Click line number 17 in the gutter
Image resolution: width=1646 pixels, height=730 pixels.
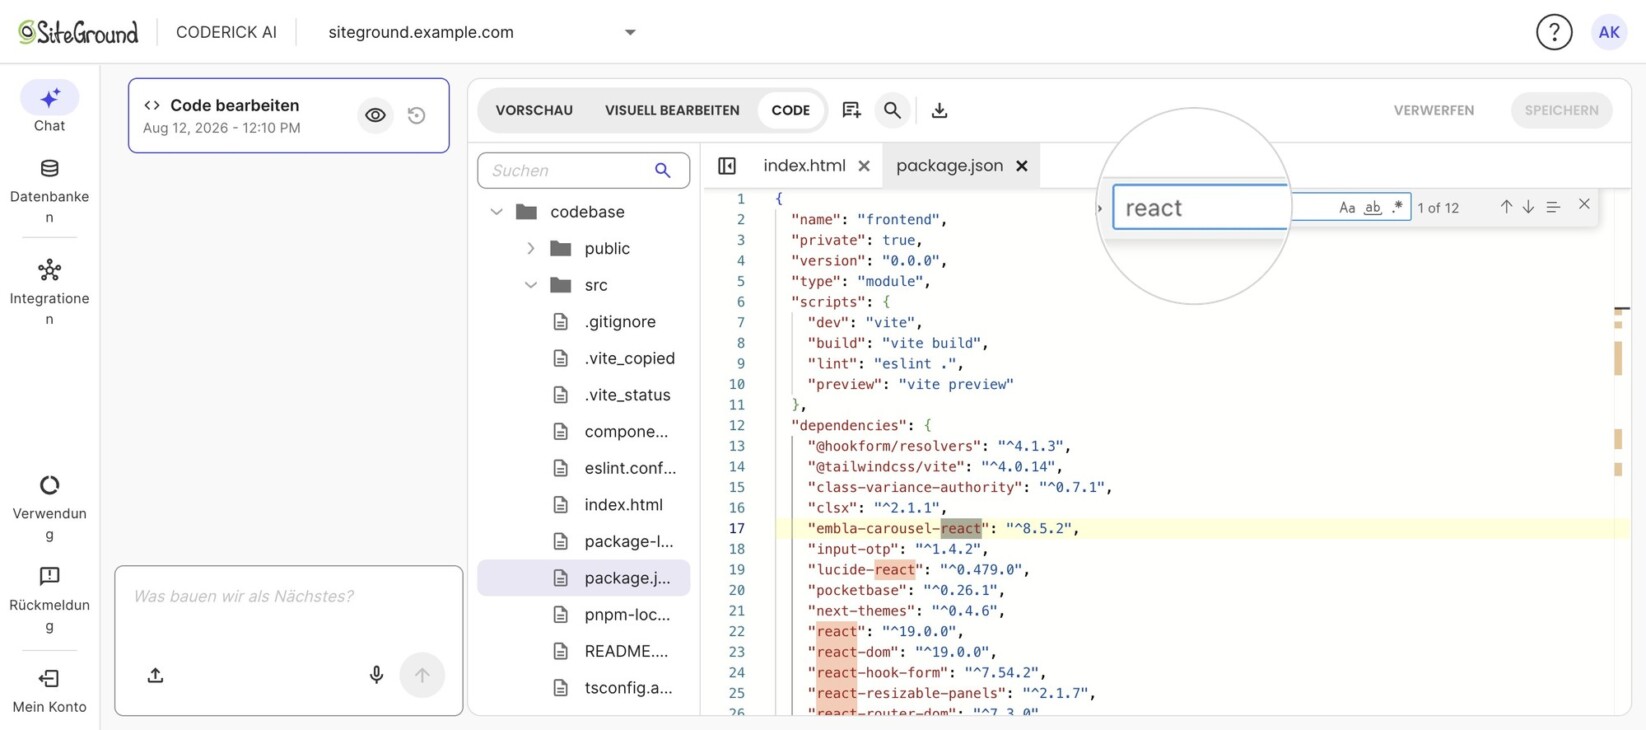(737, 528)
